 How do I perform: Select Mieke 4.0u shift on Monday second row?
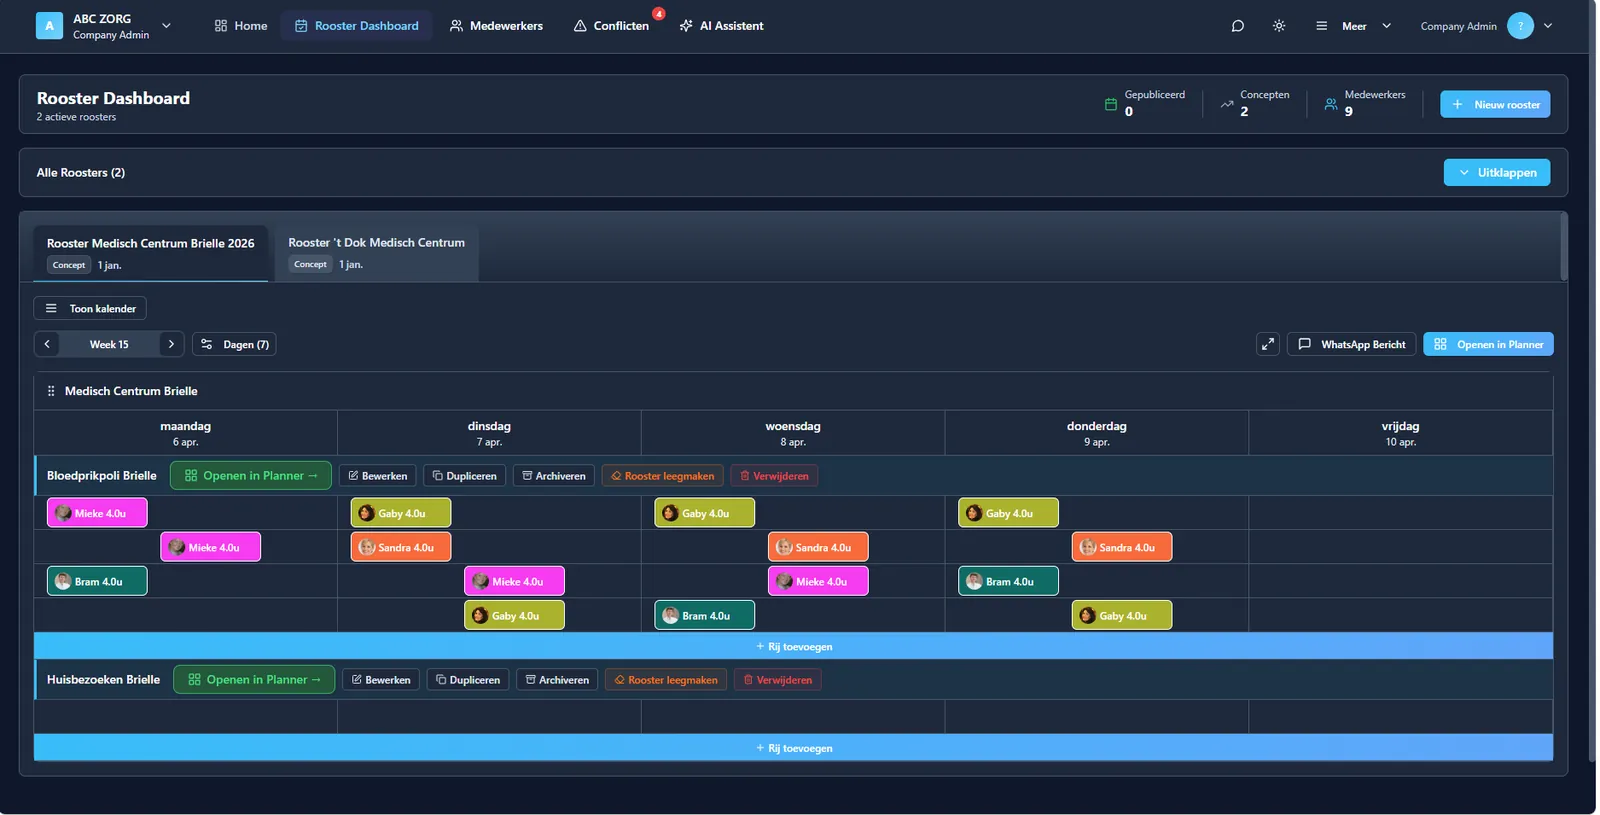tap(211, 547)
